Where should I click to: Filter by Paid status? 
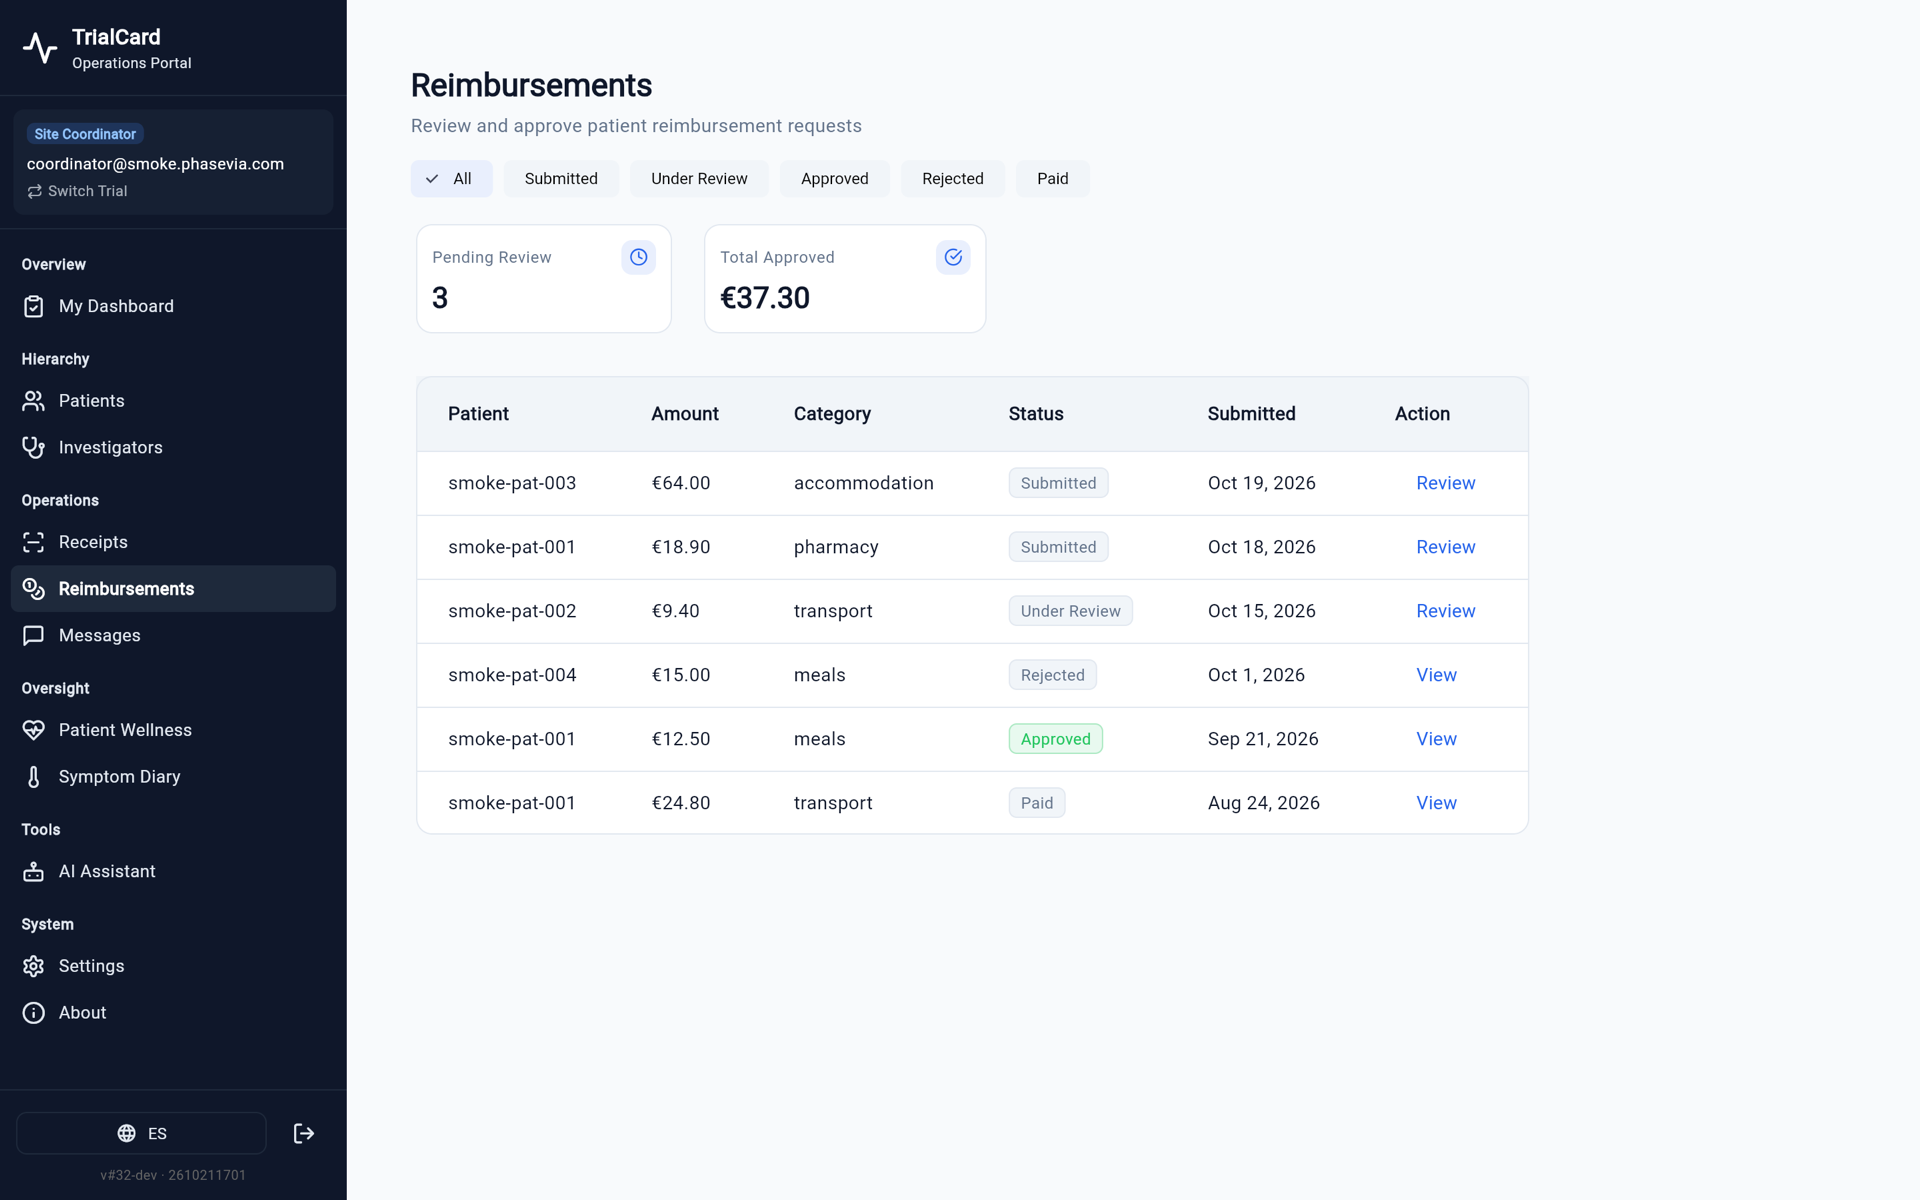(1052, 179)
